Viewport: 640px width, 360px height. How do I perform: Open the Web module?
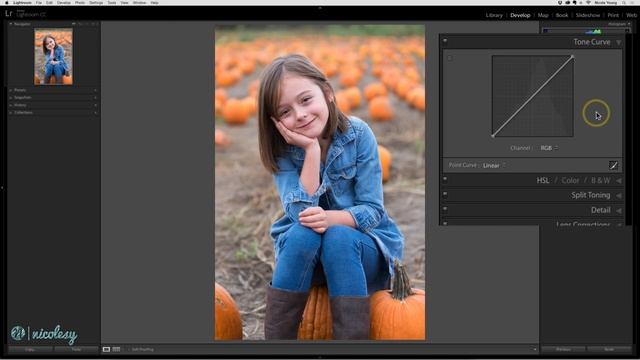[631, 15]
